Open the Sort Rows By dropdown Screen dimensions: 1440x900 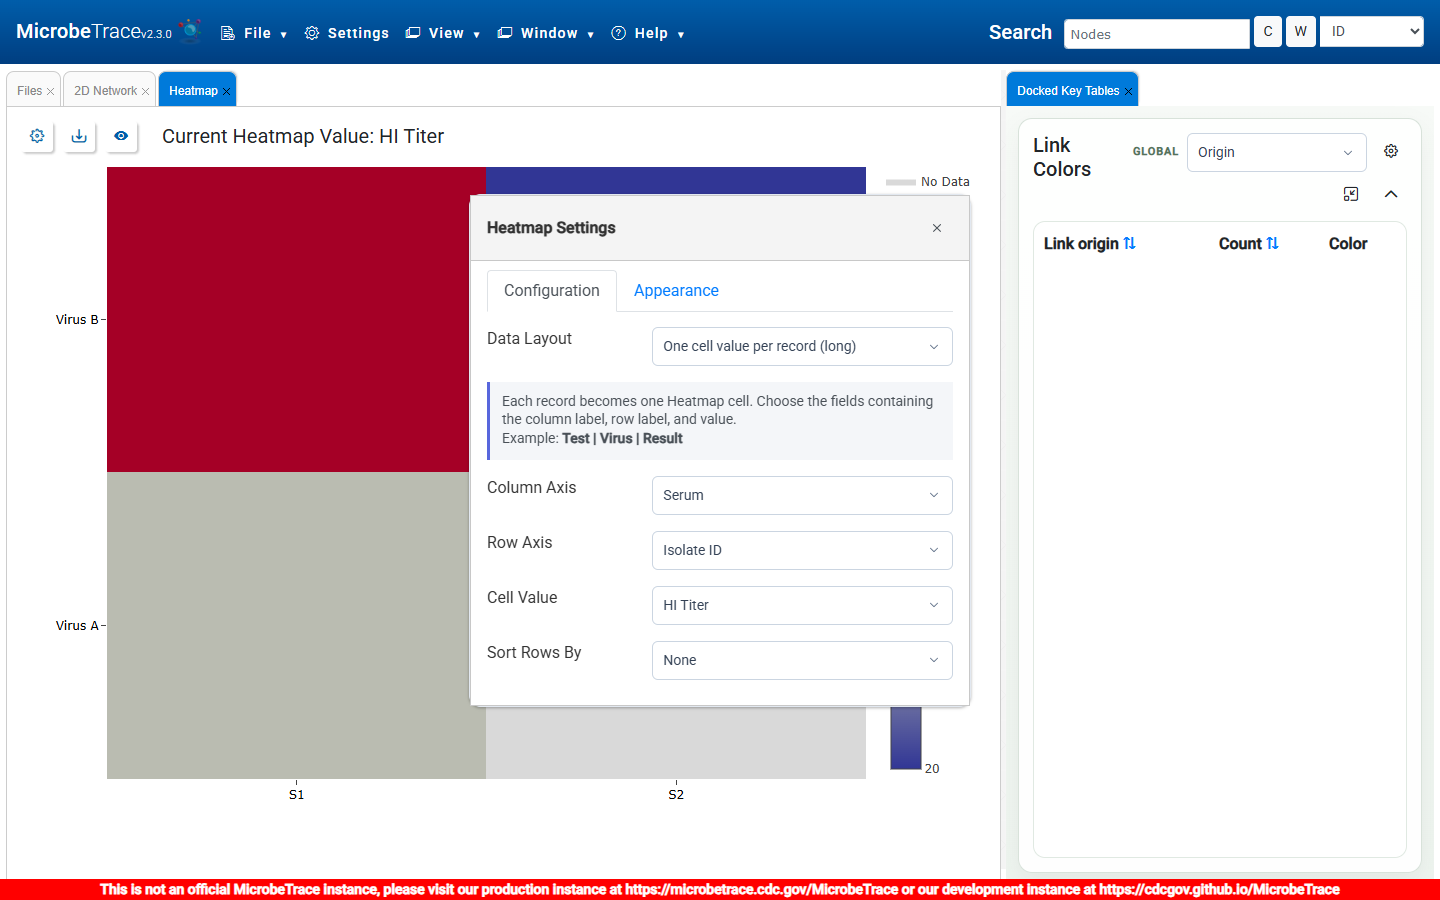click(802, 660)
